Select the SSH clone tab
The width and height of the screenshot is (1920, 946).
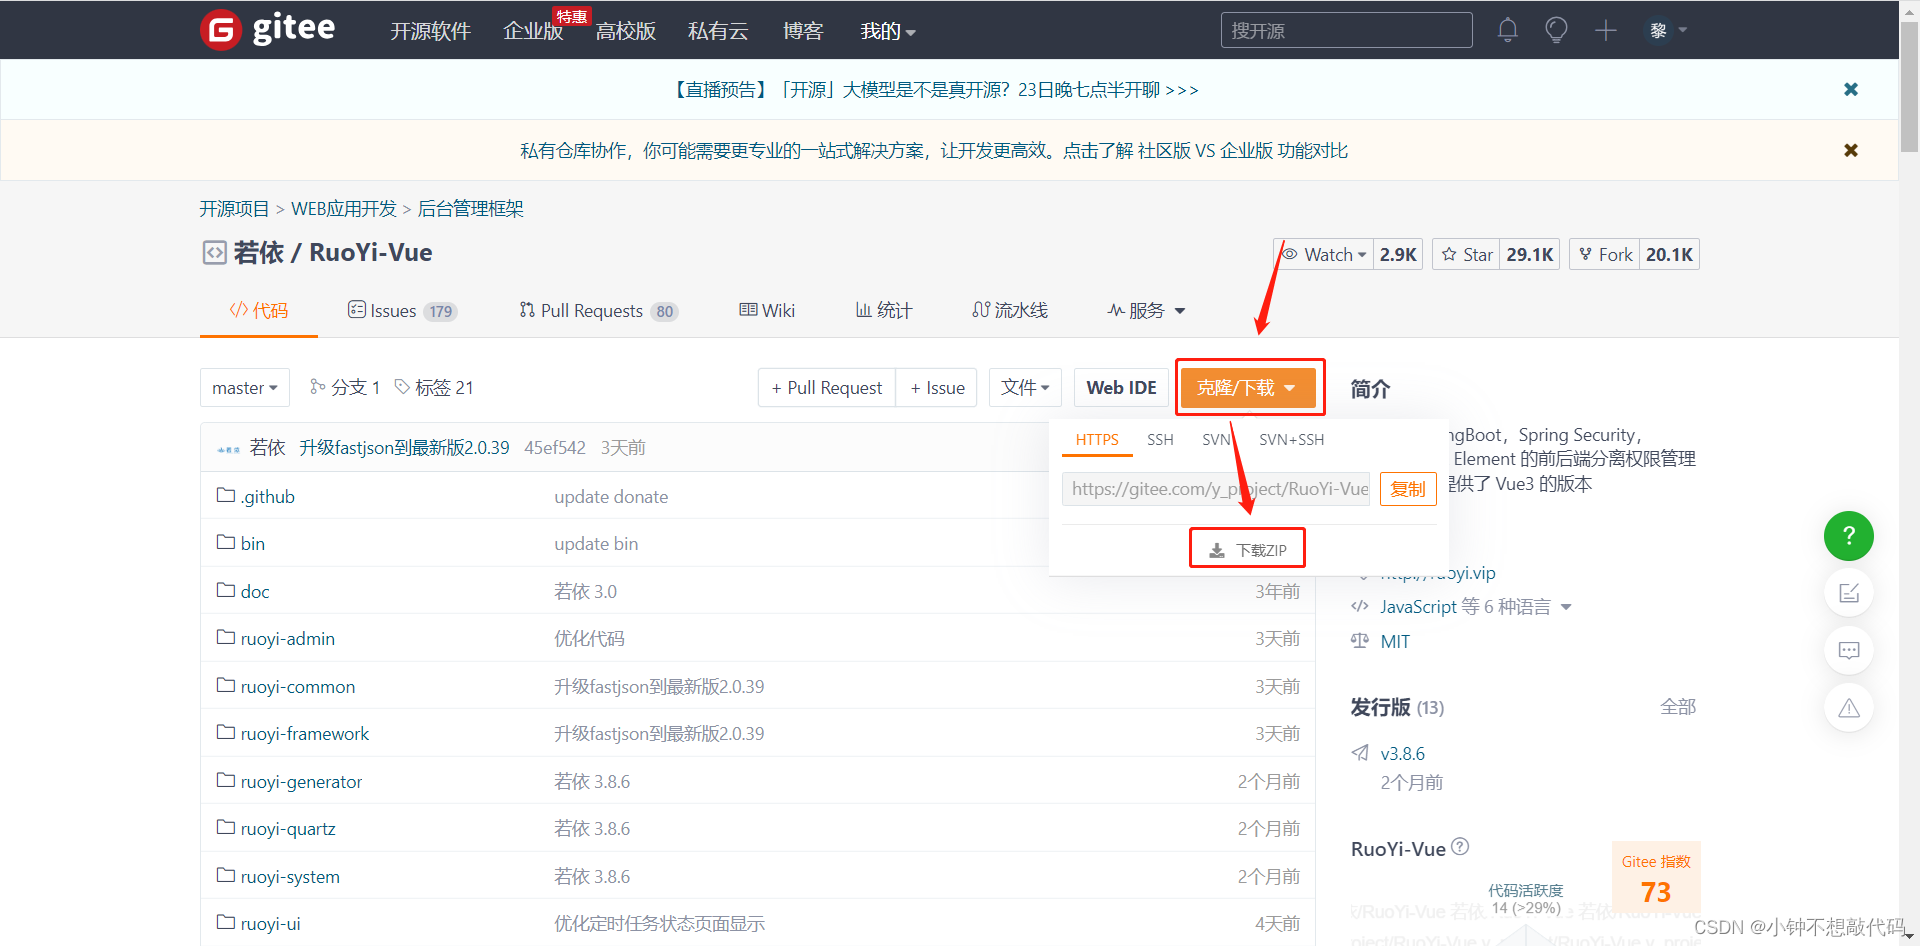[x=1160, y=439]
